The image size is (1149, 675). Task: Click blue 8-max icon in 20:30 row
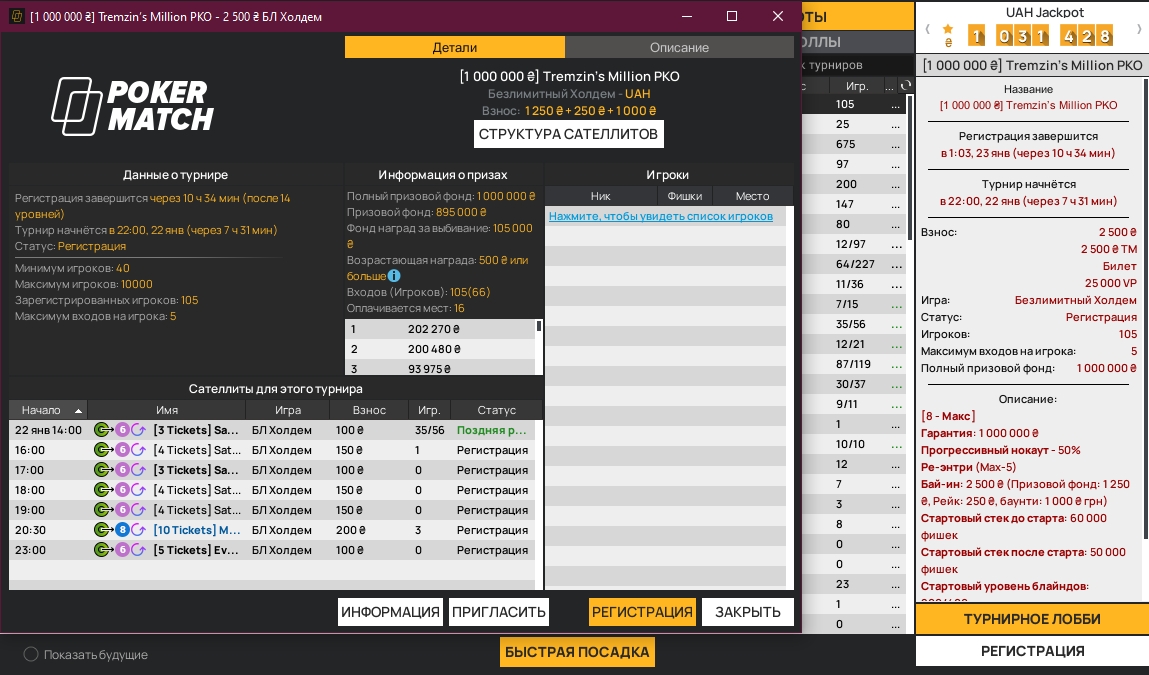click(122, 530)
